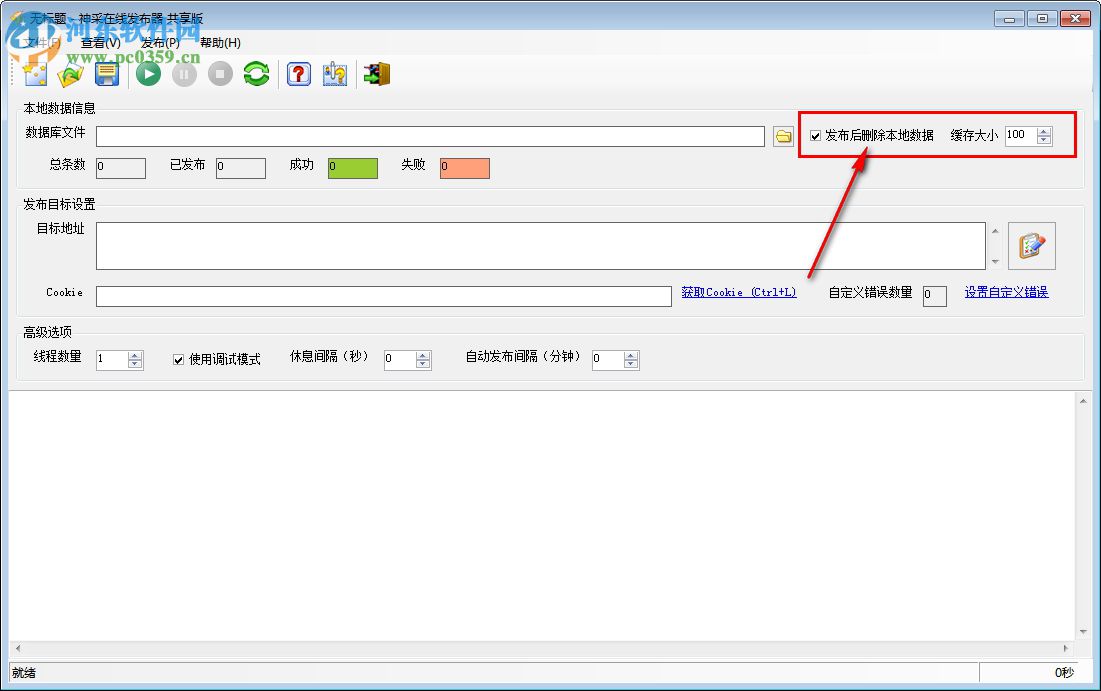The image size is (1101, 691).
Task: Click the Cookie input field
Action: tap(384, 296)
